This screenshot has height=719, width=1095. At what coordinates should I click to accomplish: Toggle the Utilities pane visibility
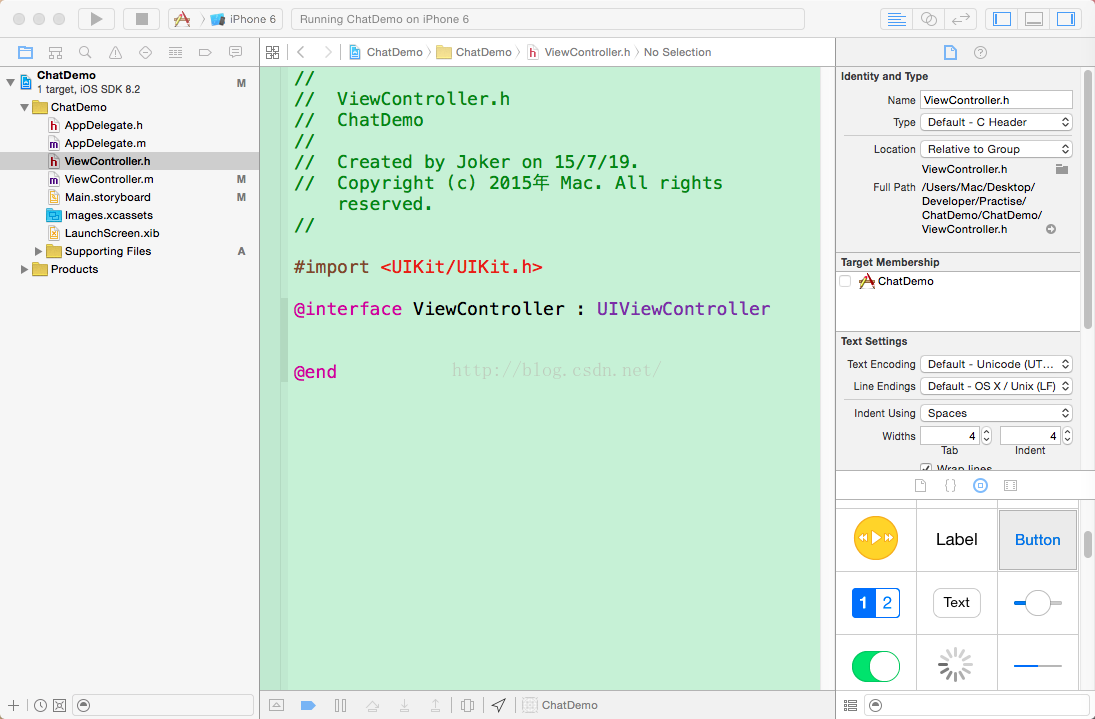click(1066, 19)
